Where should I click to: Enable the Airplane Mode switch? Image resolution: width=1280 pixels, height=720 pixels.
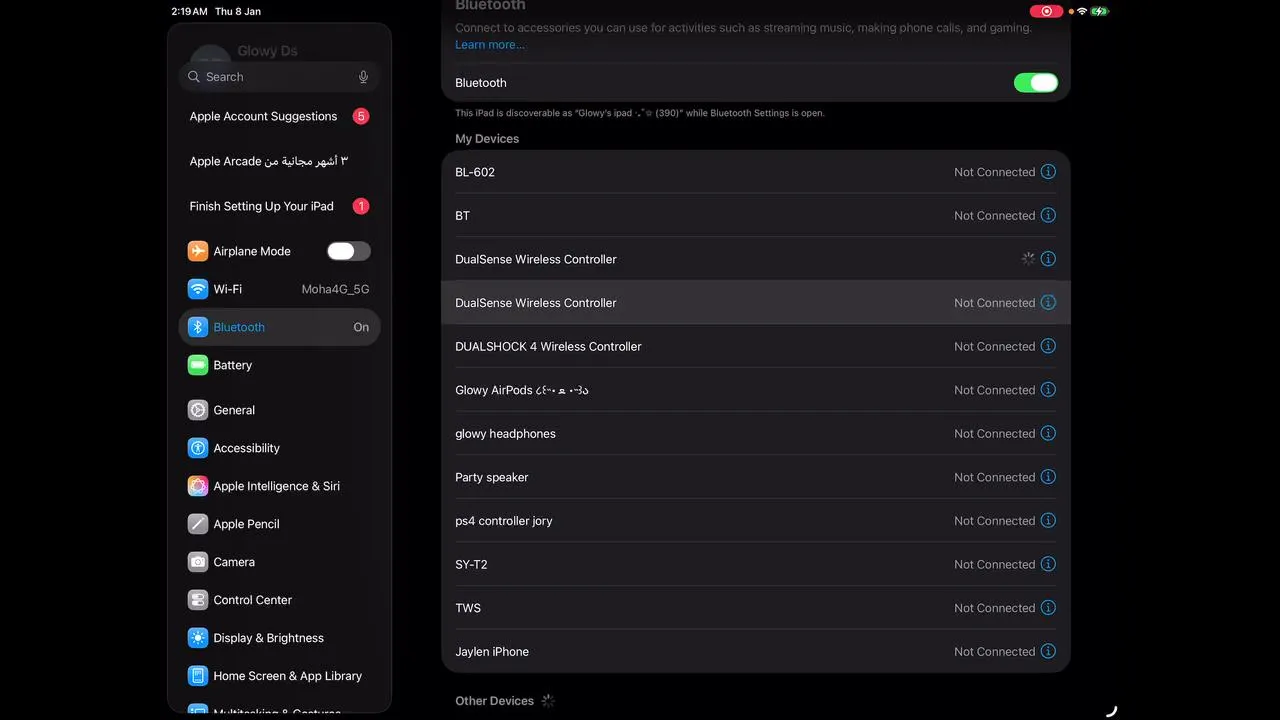click(349, 251)
